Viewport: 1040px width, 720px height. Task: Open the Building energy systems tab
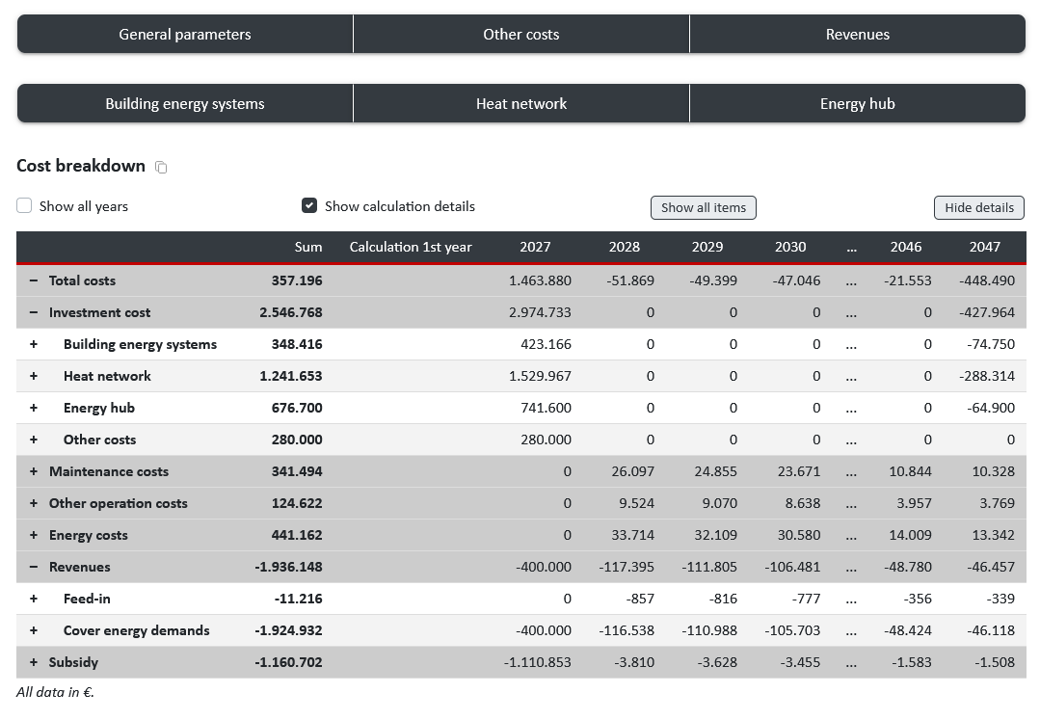pos(185,103)
